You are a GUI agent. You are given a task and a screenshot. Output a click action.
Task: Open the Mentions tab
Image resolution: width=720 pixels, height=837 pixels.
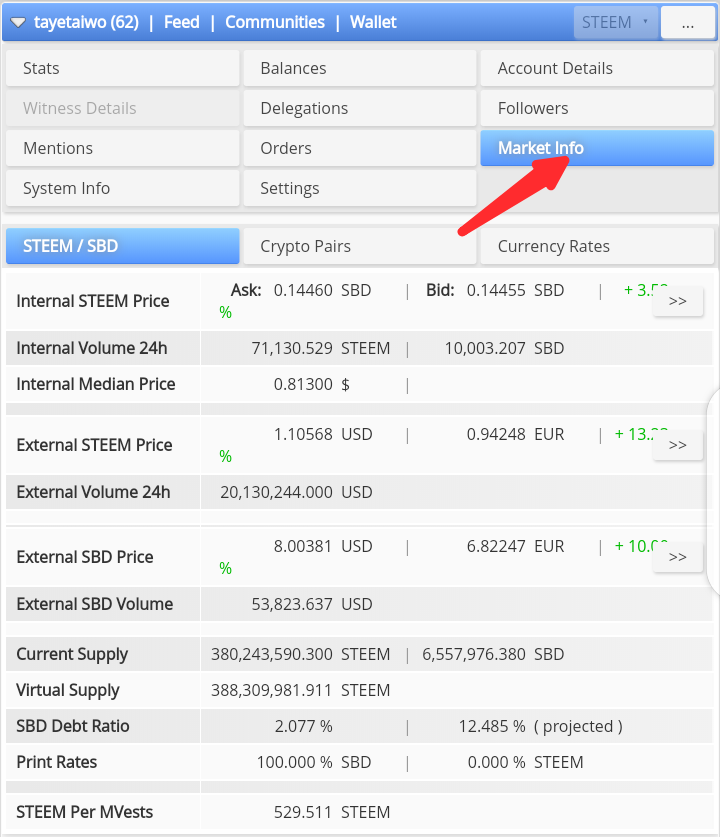tap(122, 148)
